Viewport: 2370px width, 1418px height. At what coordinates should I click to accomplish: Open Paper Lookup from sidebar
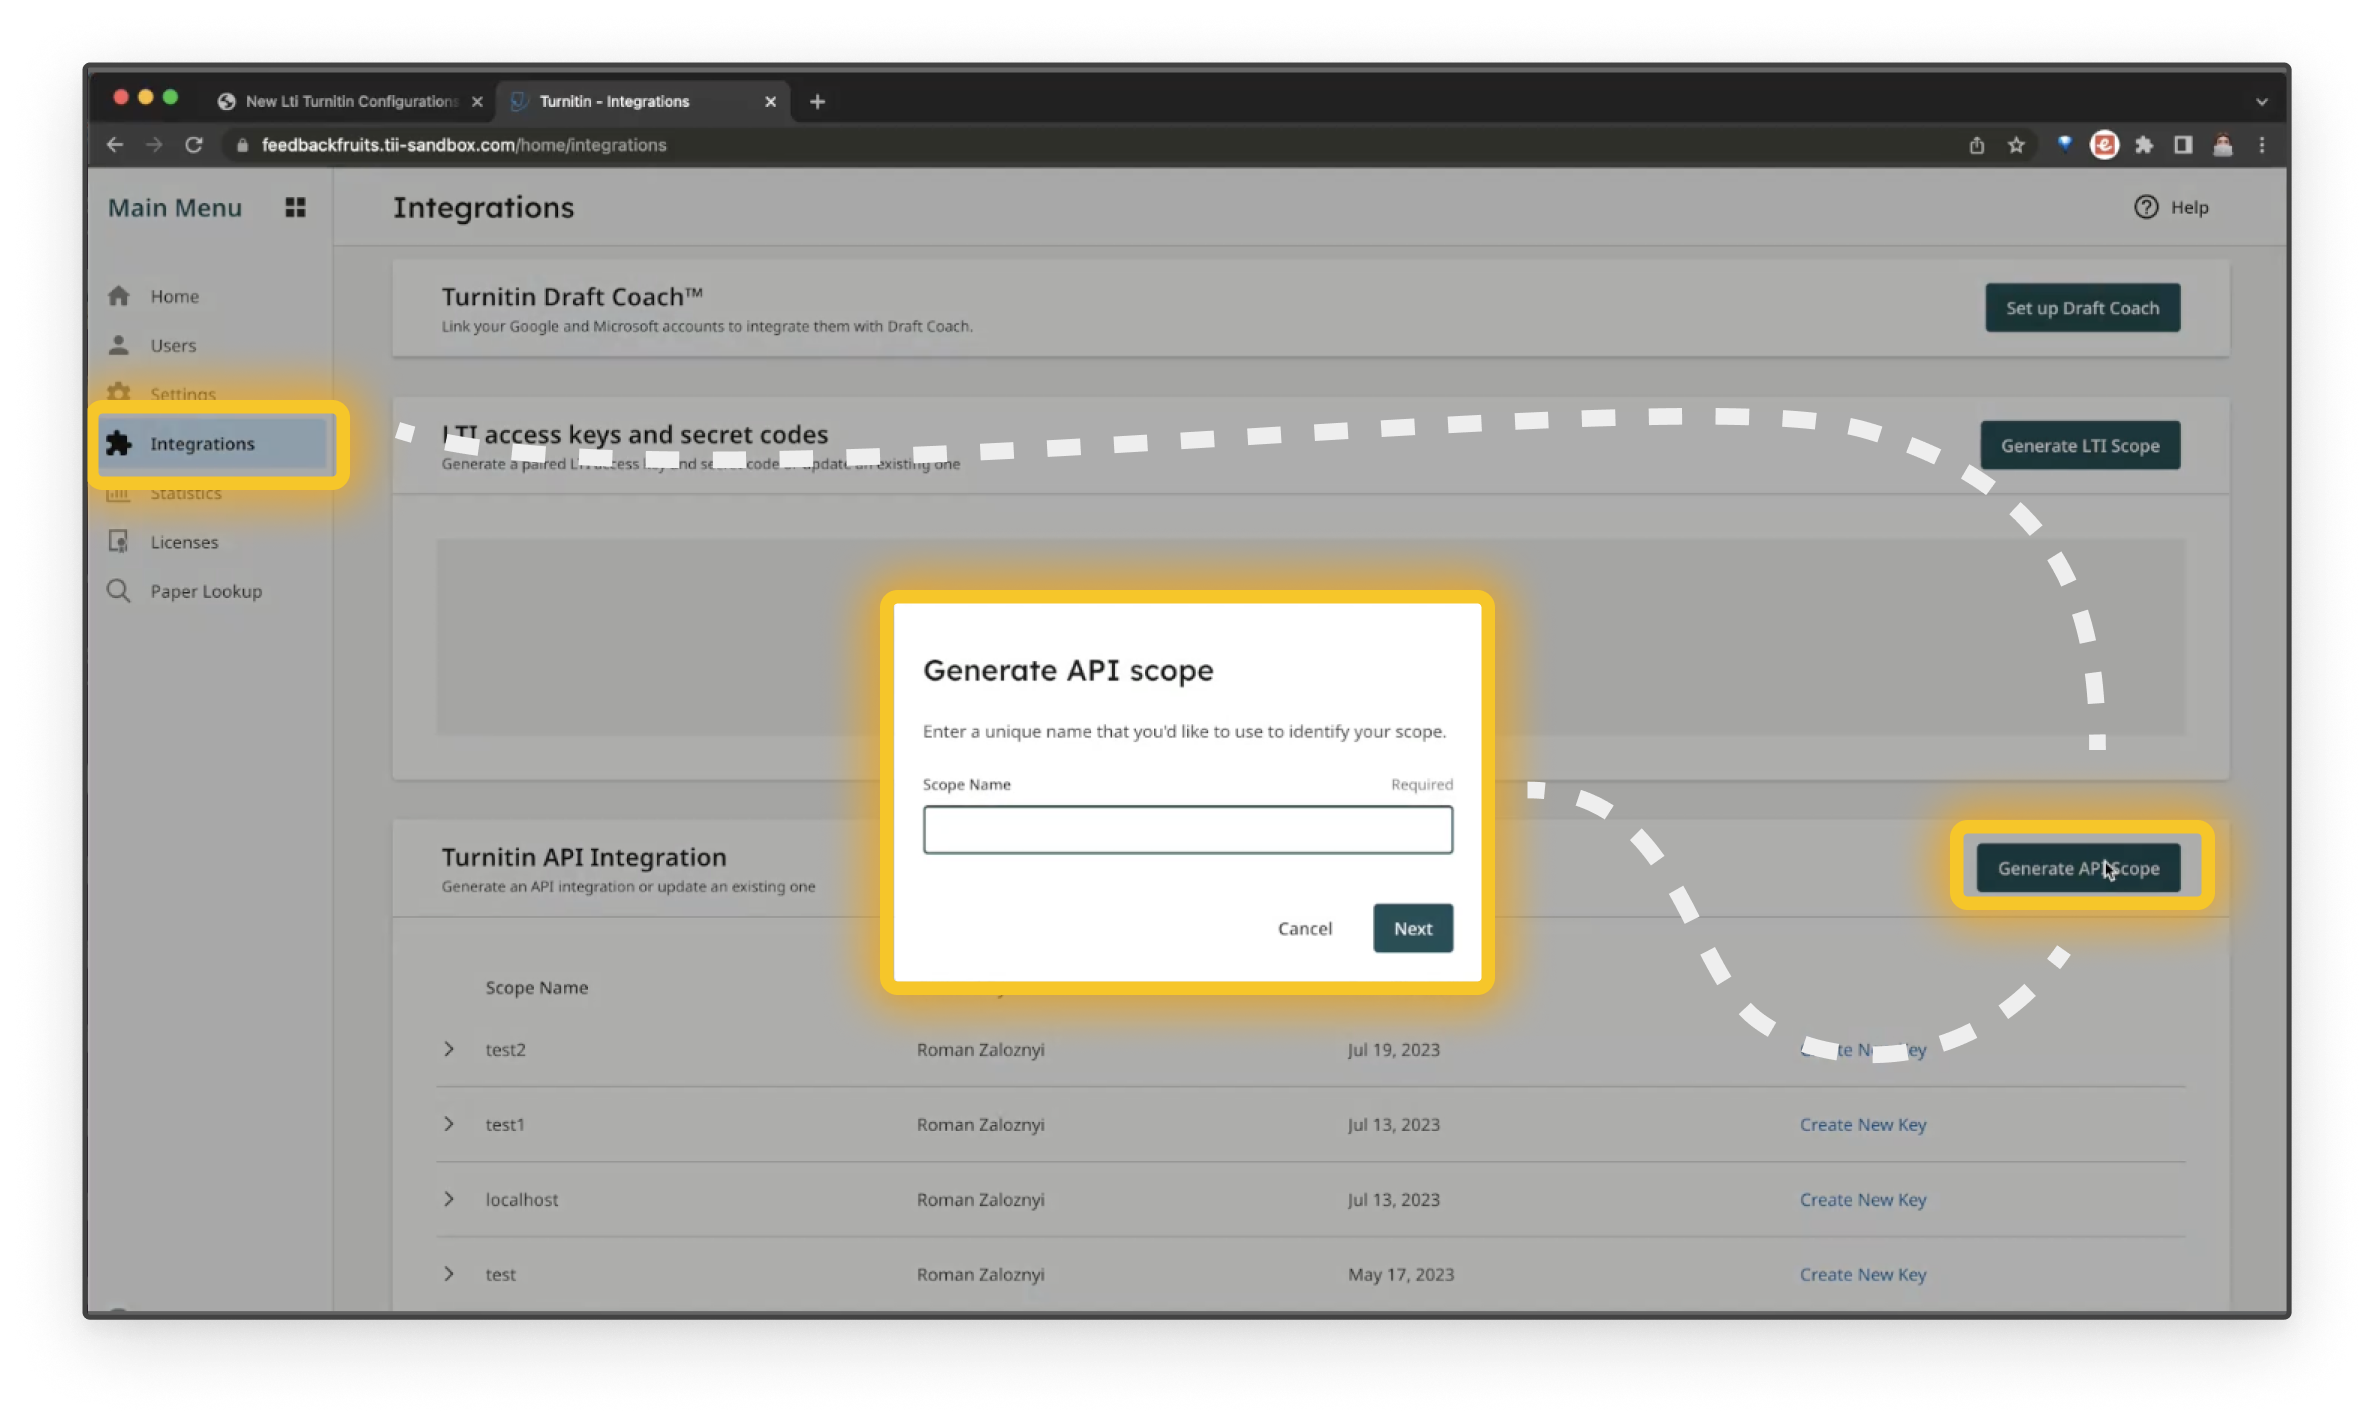(x=206, y=591)
